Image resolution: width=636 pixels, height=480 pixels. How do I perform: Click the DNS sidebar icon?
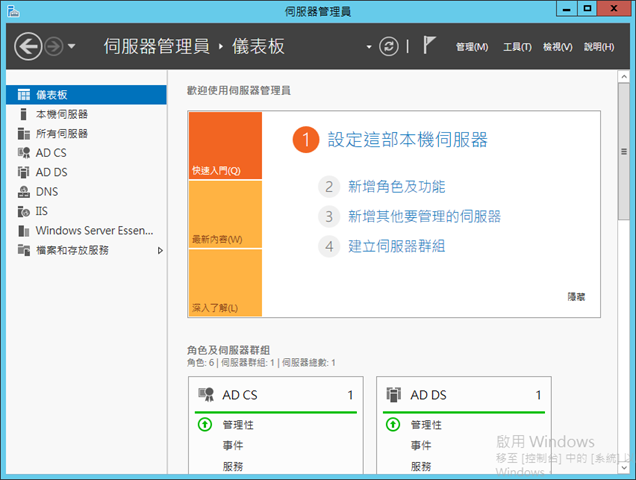[x=24, y=192]
